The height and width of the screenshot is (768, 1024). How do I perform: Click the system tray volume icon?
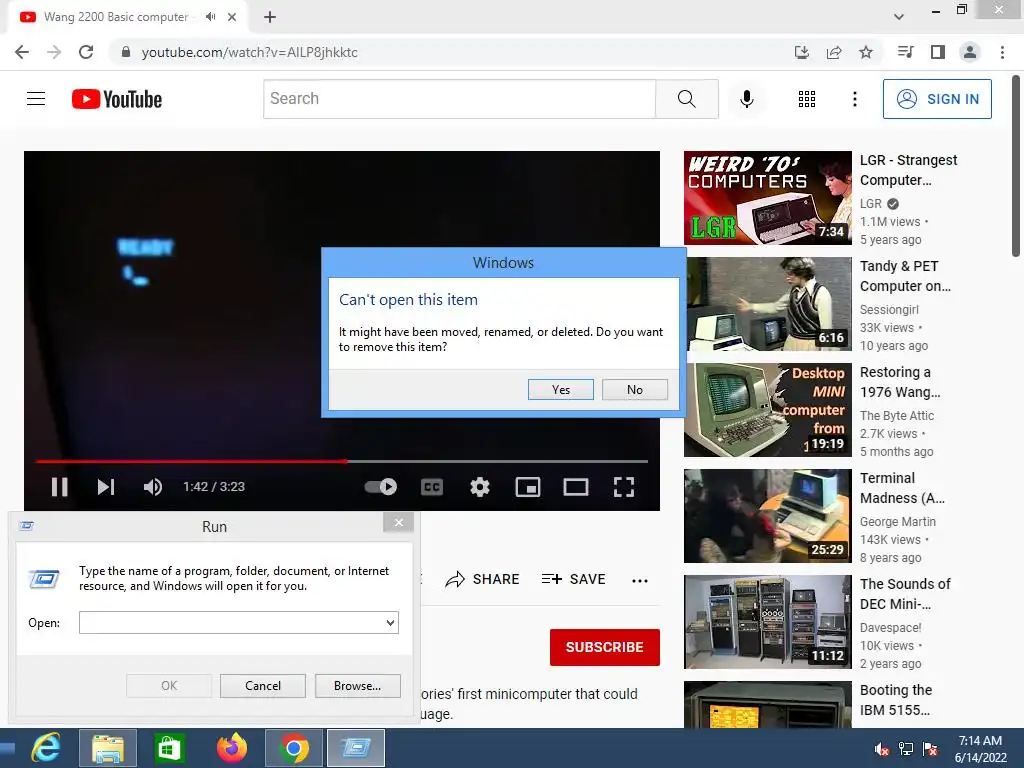[882, 749]
